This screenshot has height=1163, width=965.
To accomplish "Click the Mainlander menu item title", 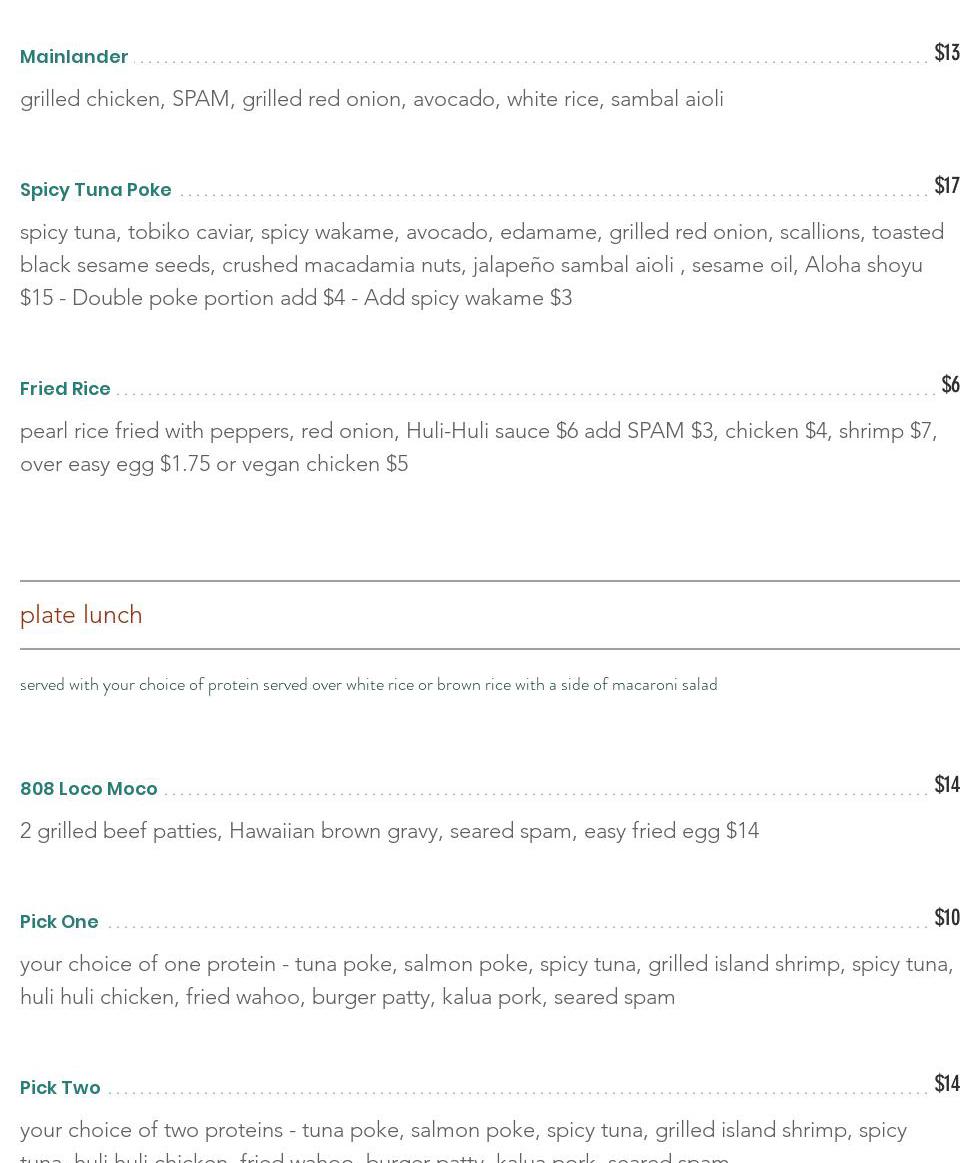I will point(73,56).
